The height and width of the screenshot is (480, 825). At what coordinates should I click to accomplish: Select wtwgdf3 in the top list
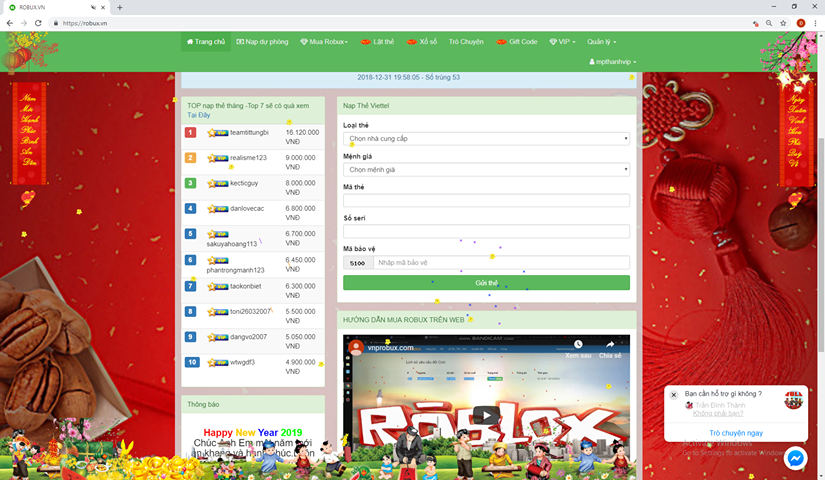242,362
